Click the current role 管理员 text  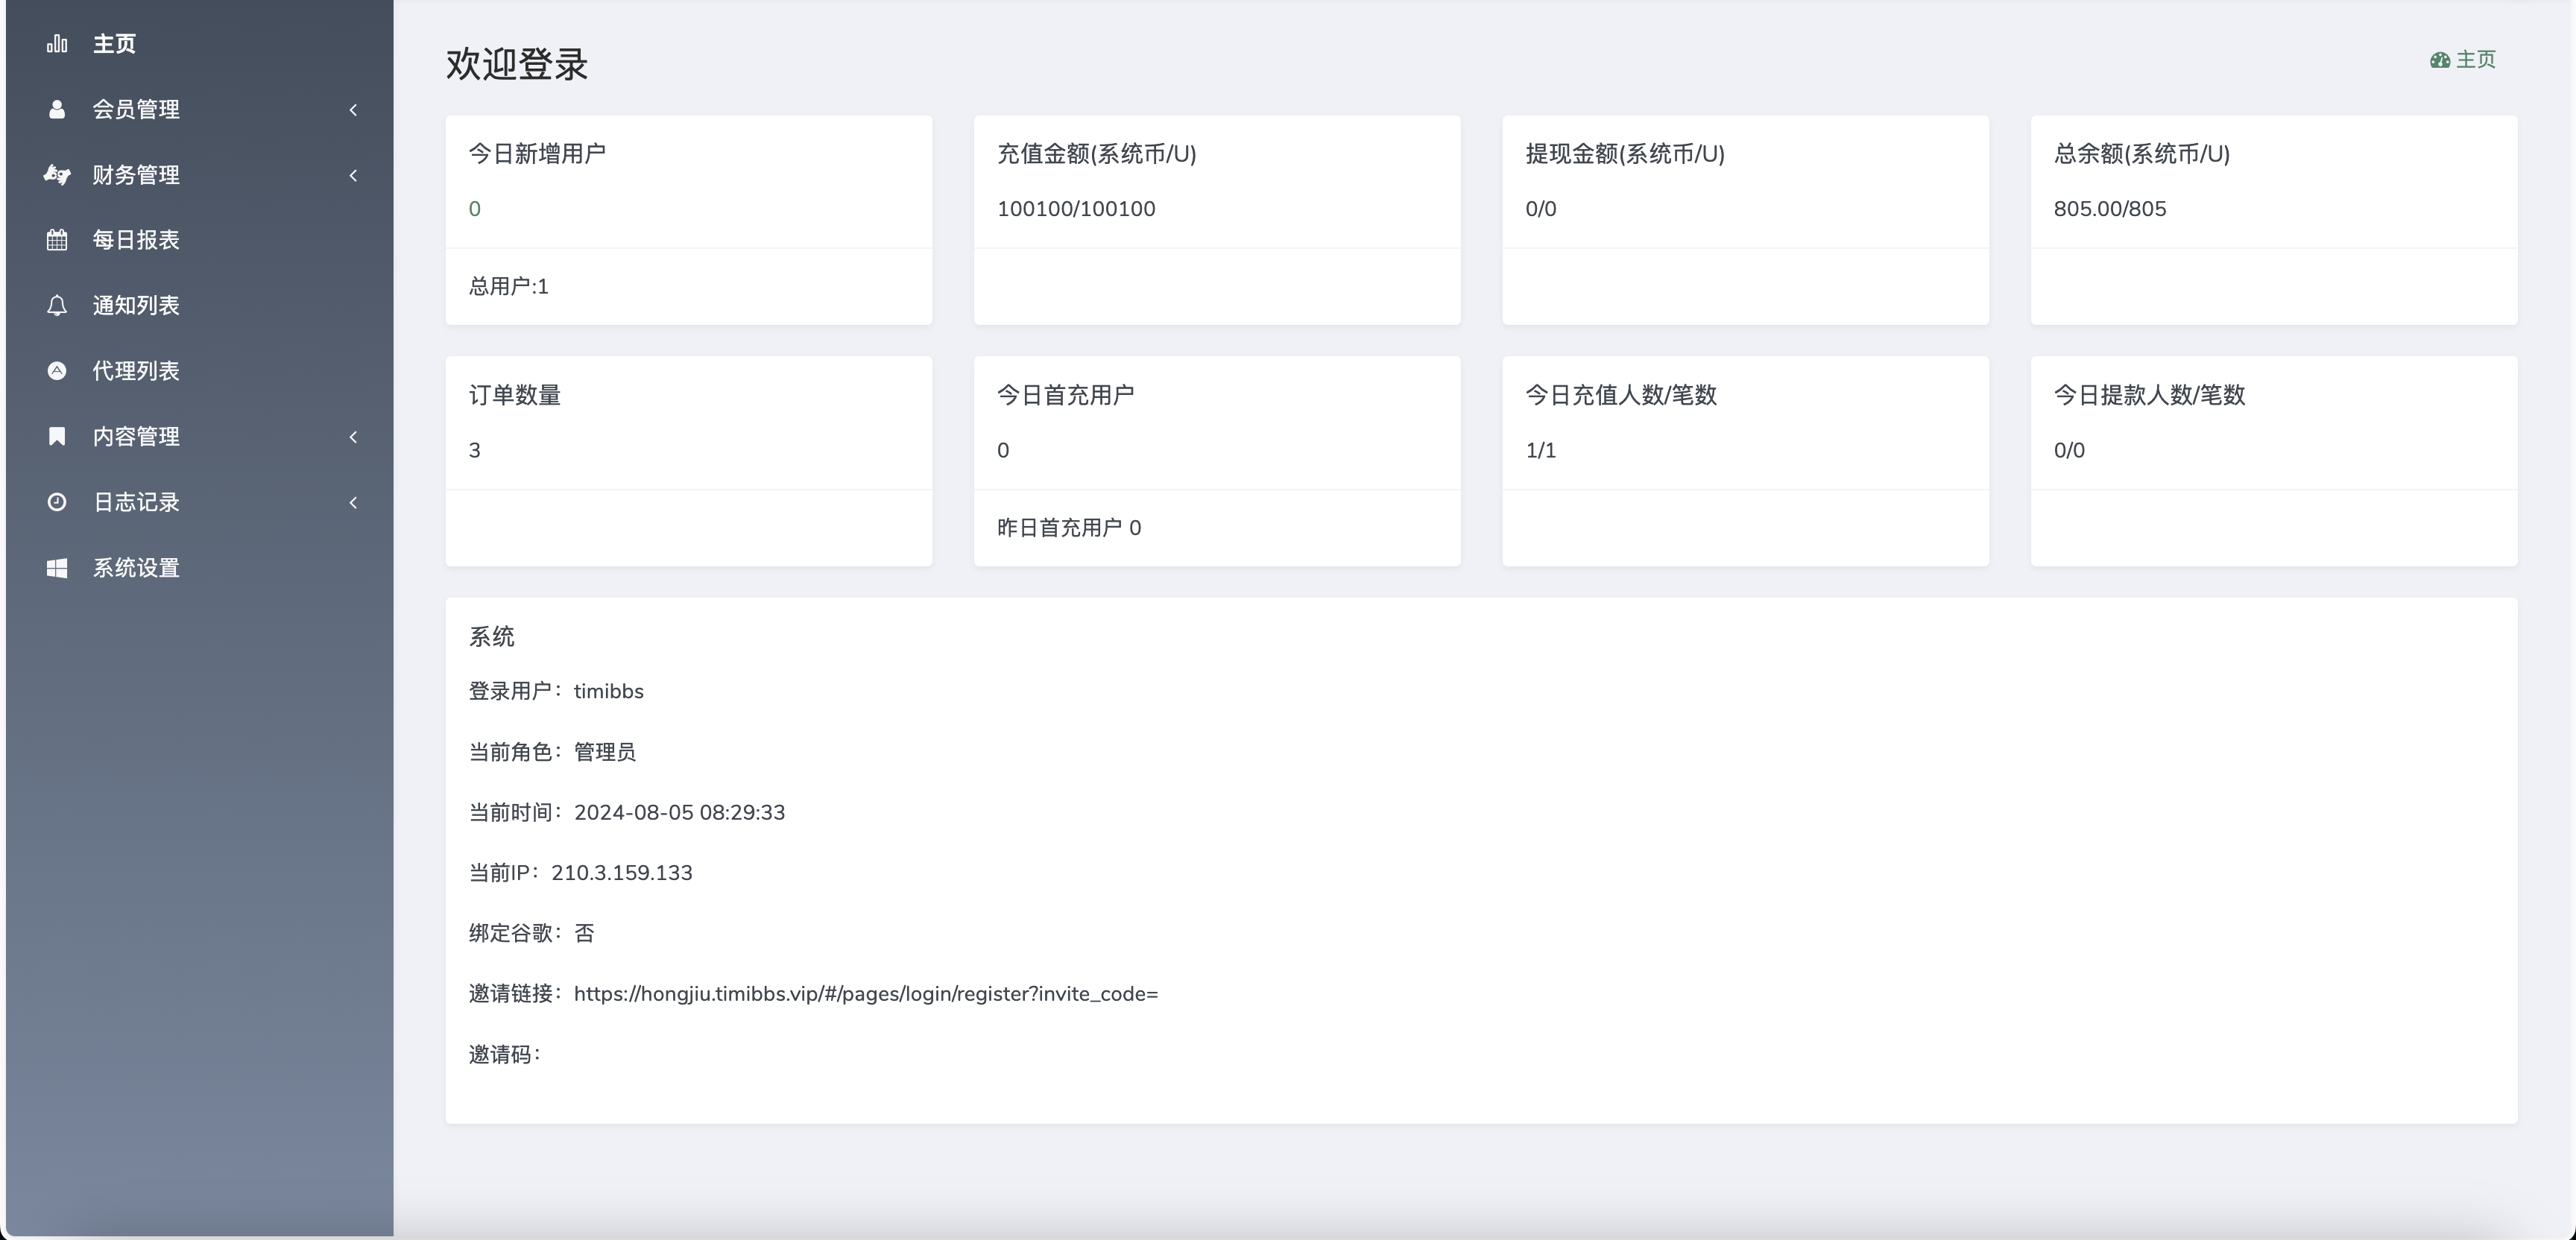coord(604,751)
